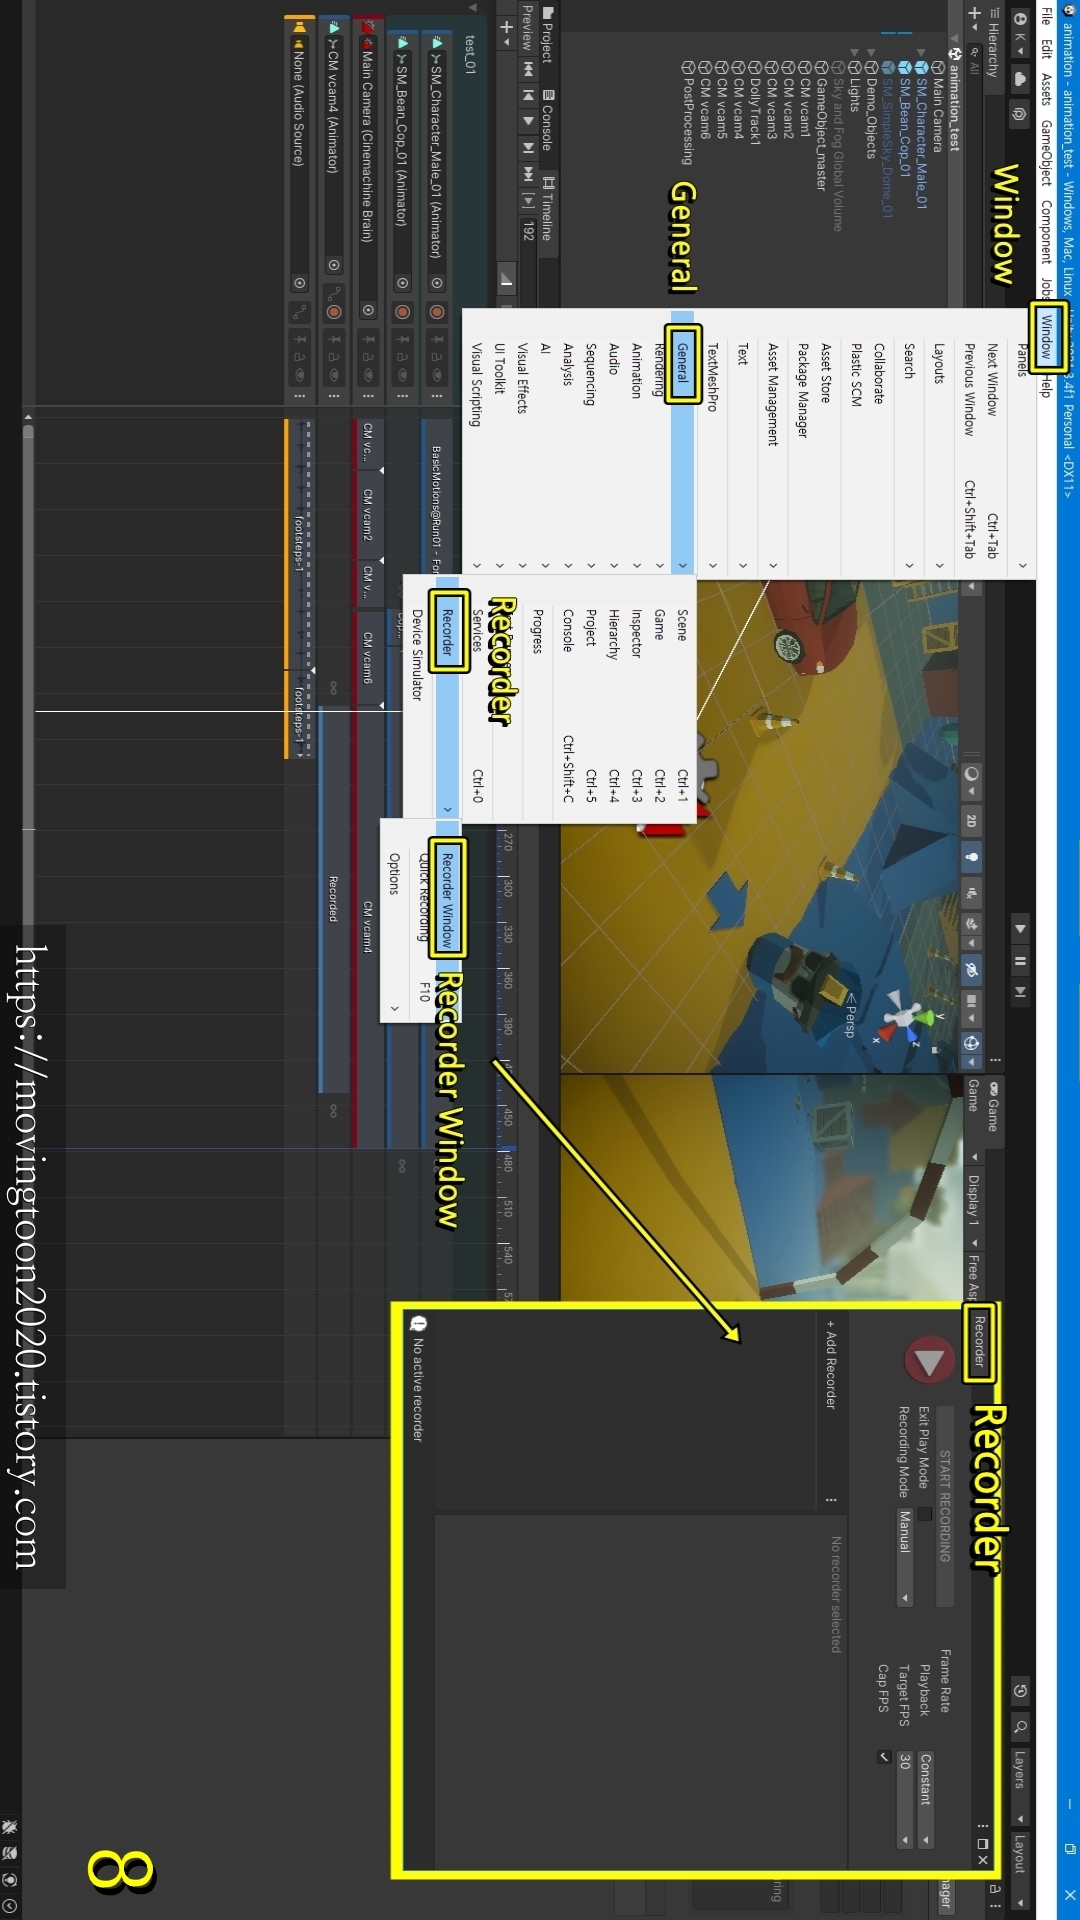1080x1920 pixels.
Task: Click the editor Pause button
Action: 1020,962
